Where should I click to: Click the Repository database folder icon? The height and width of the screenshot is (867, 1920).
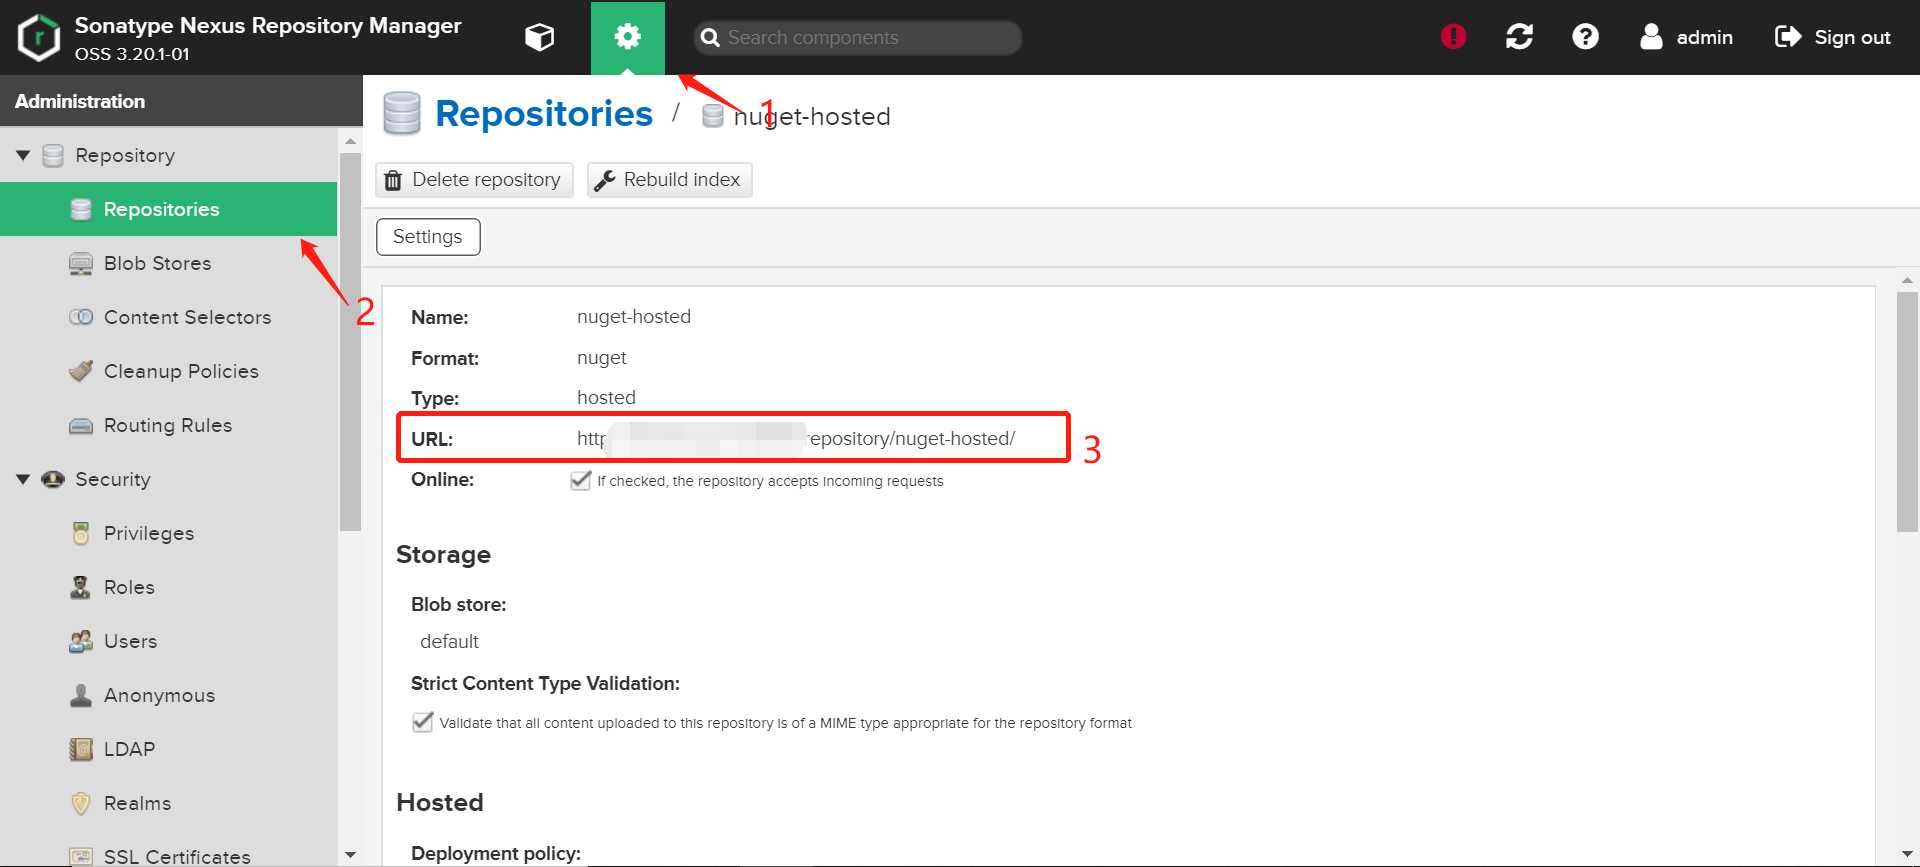pyautogui.click(x=53, y=155)
